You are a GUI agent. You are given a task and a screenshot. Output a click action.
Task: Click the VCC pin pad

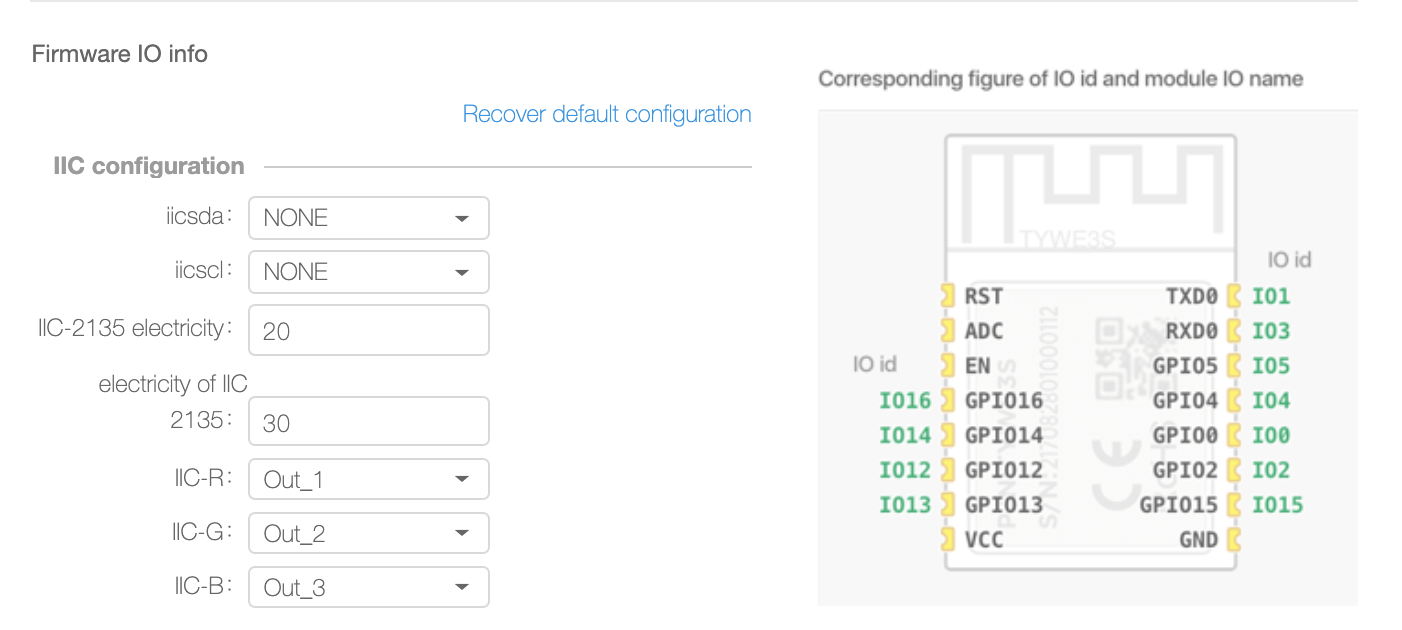click(x=947, y=540)
